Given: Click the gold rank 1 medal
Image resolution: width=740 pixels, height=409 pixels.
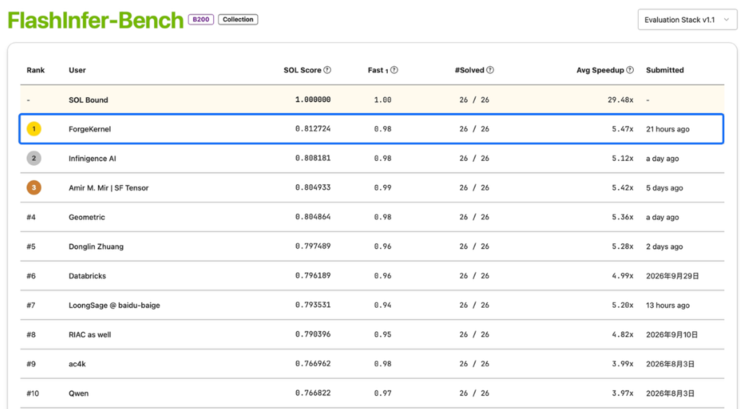Looking at the screenshot, I should 34,129.
